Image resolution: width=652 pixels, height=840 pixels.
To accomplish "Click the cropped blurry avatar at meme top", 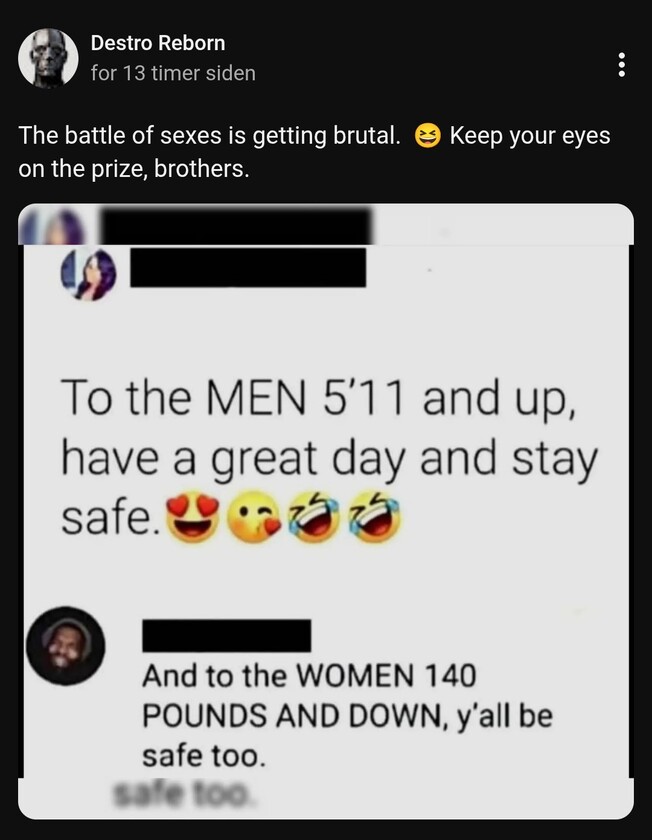I will (x=53, y=227).
